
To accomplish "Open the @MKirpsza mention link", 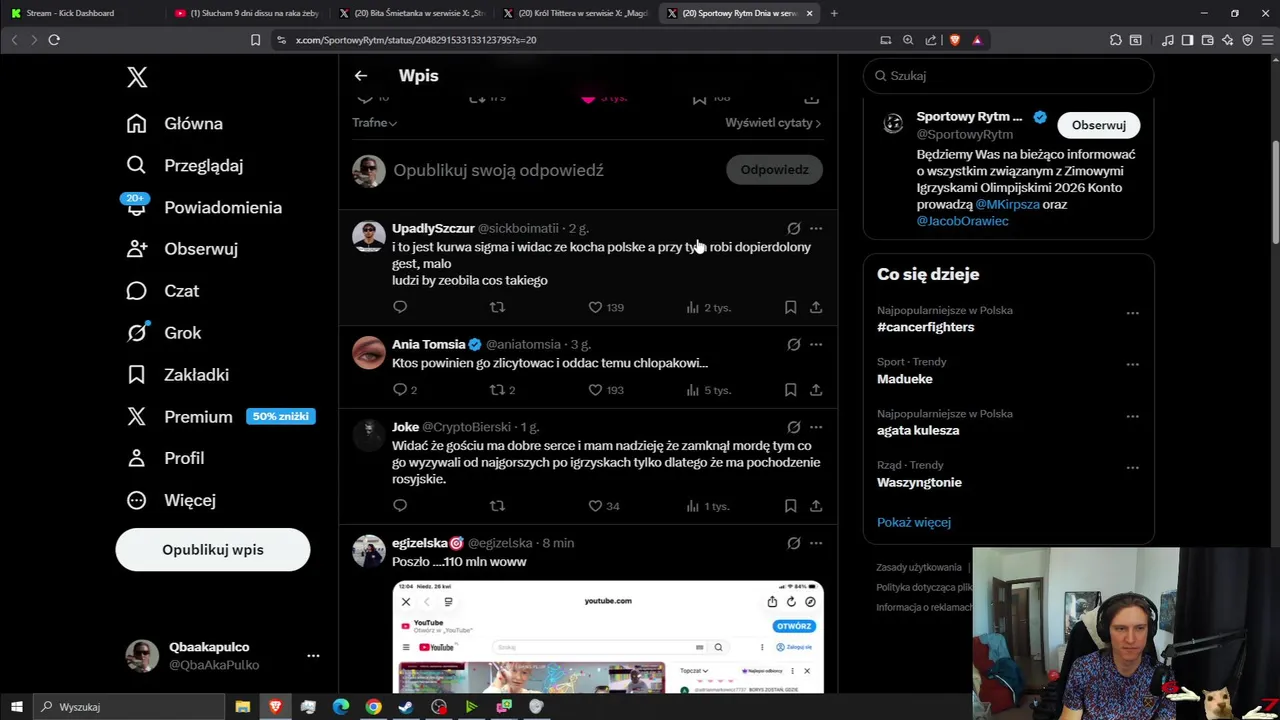I will tap(1007, 204).
